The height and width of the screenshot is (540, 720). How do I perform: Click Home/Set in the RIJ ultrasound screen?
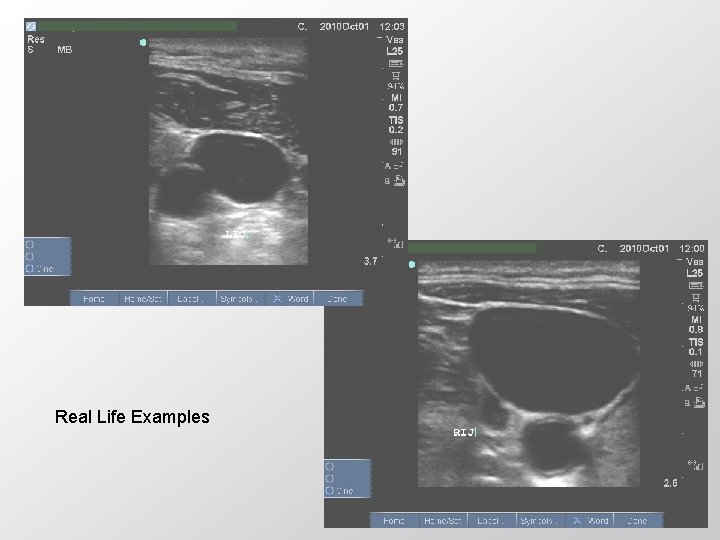coord(443,521)
